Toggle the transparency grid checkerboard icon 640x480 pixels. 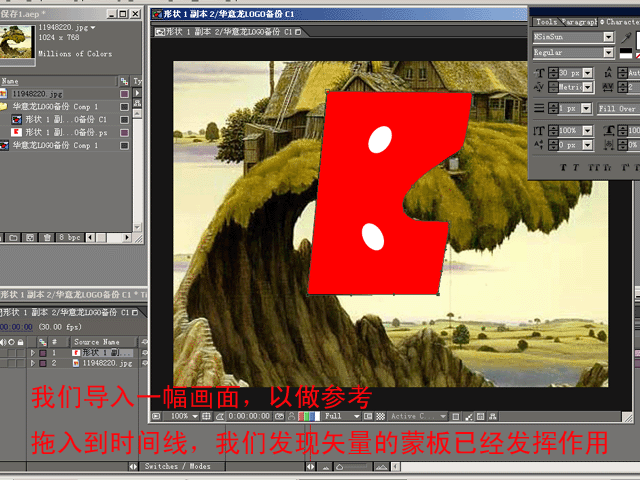380,416
